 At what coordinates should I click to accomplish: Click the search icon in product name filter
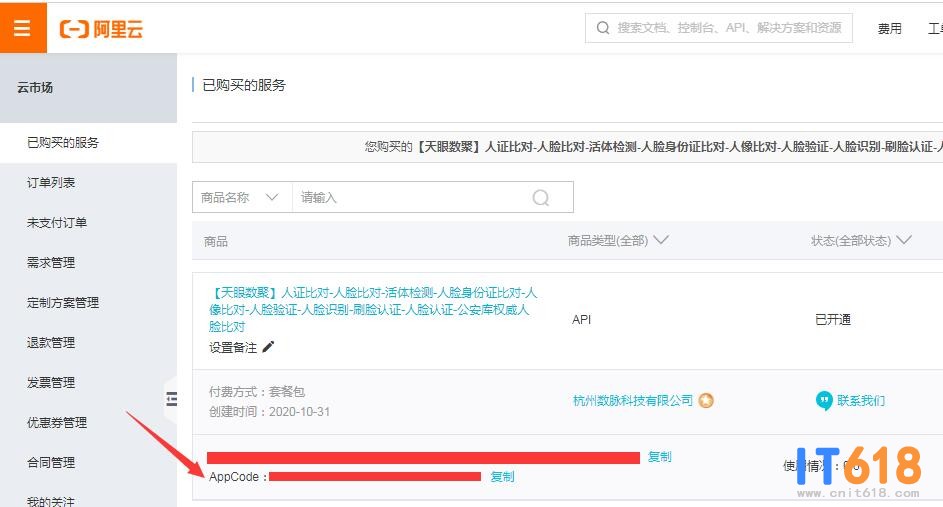pos(541,197)
